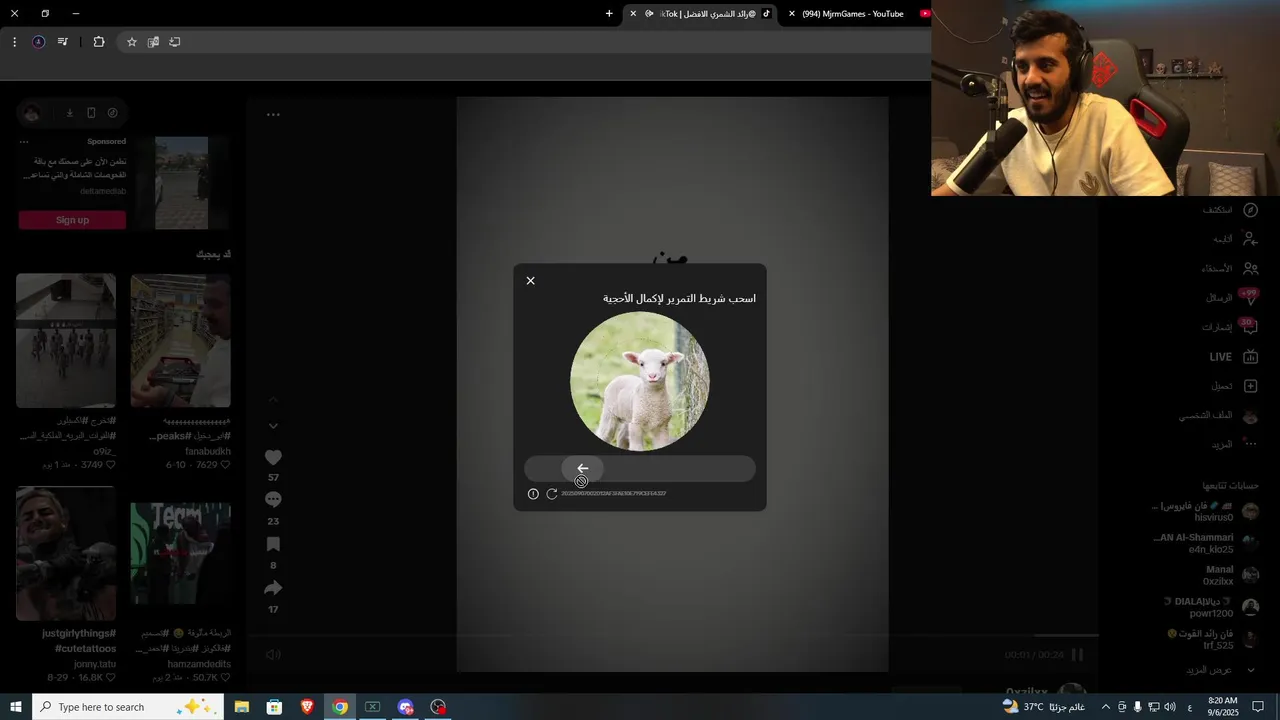1280x720 pixels.
Task: Open media controls playlist icon
Action: (x=62, y=42)
